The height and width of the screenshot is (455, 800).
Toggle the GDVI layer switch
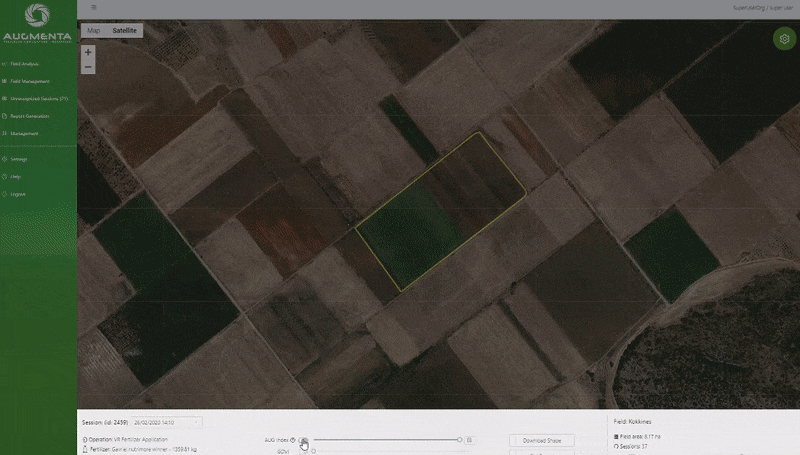pyautogui.click(x=304, y=451)
